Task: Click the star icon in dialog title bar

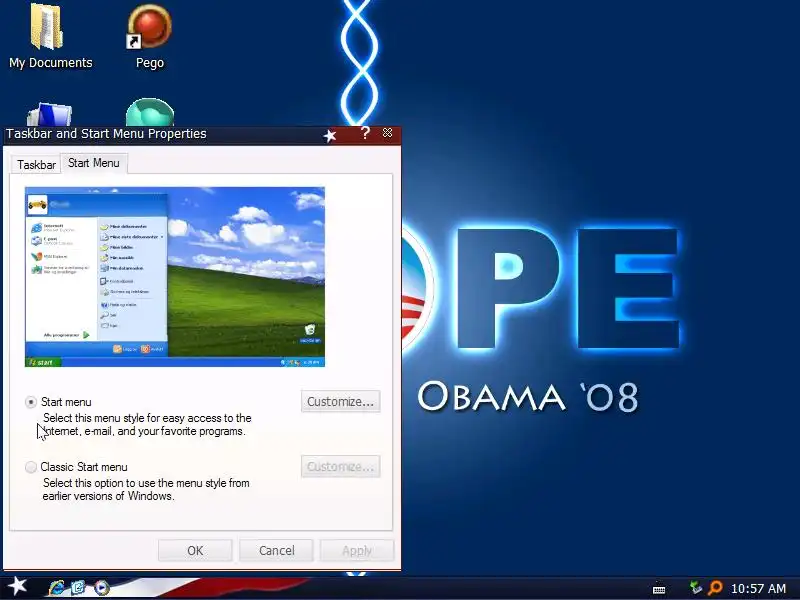Action: pos(330,135)
